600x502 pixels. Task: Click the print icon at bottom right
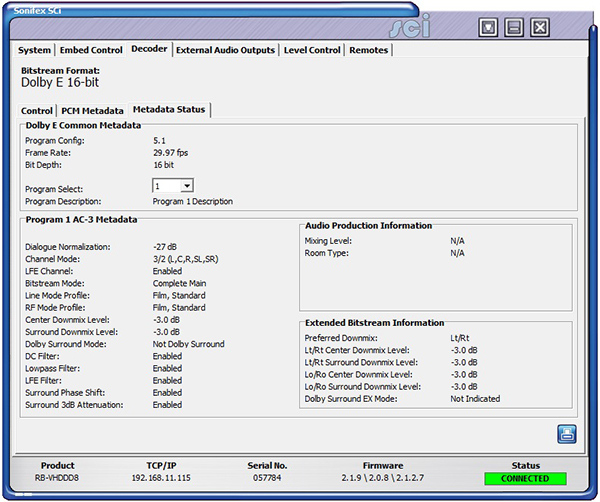(x=567, y=434)
